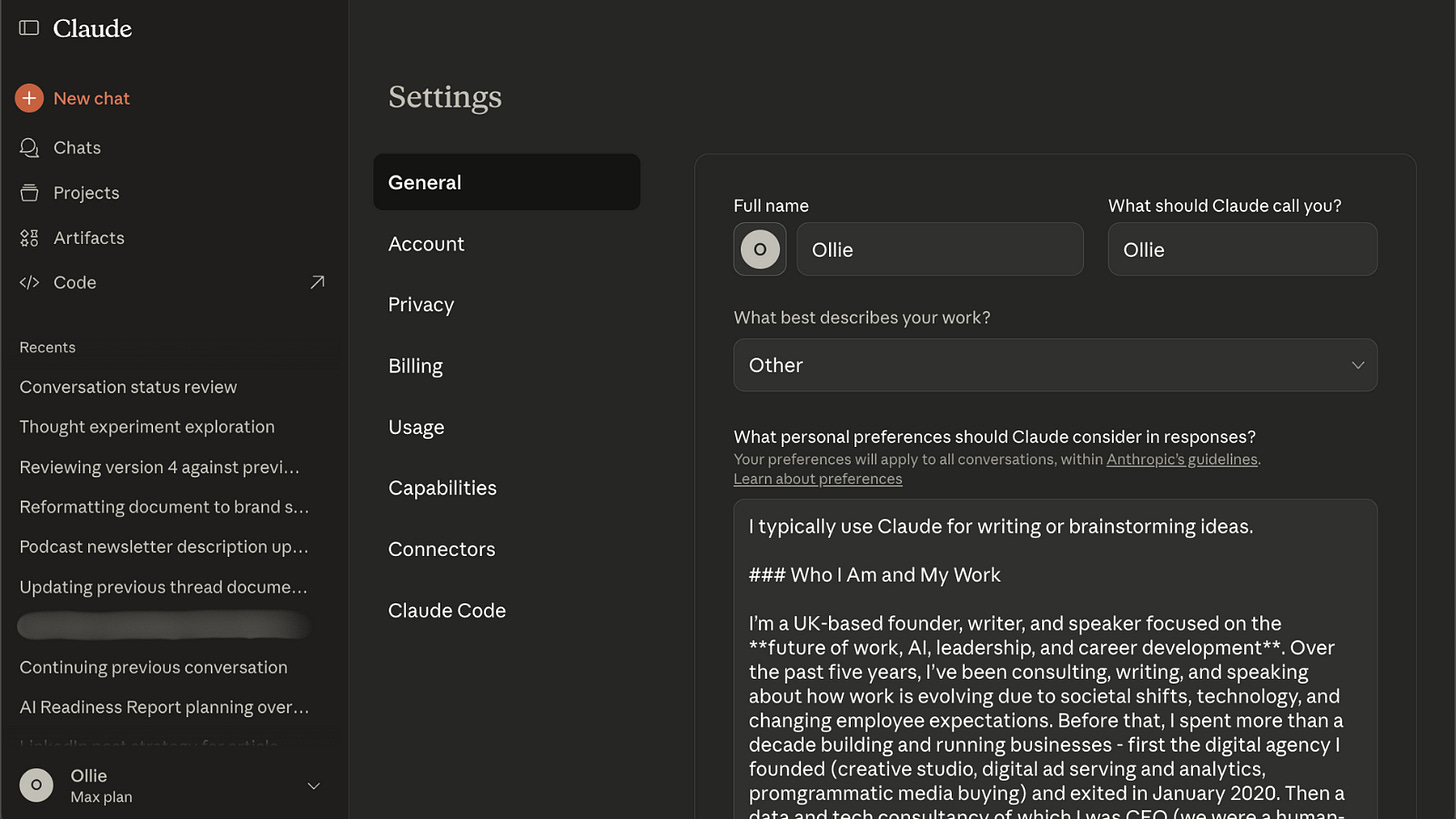Switch to the Privacy settings tab
Viewport: 1456px width, 819px height.
point(421,305)
